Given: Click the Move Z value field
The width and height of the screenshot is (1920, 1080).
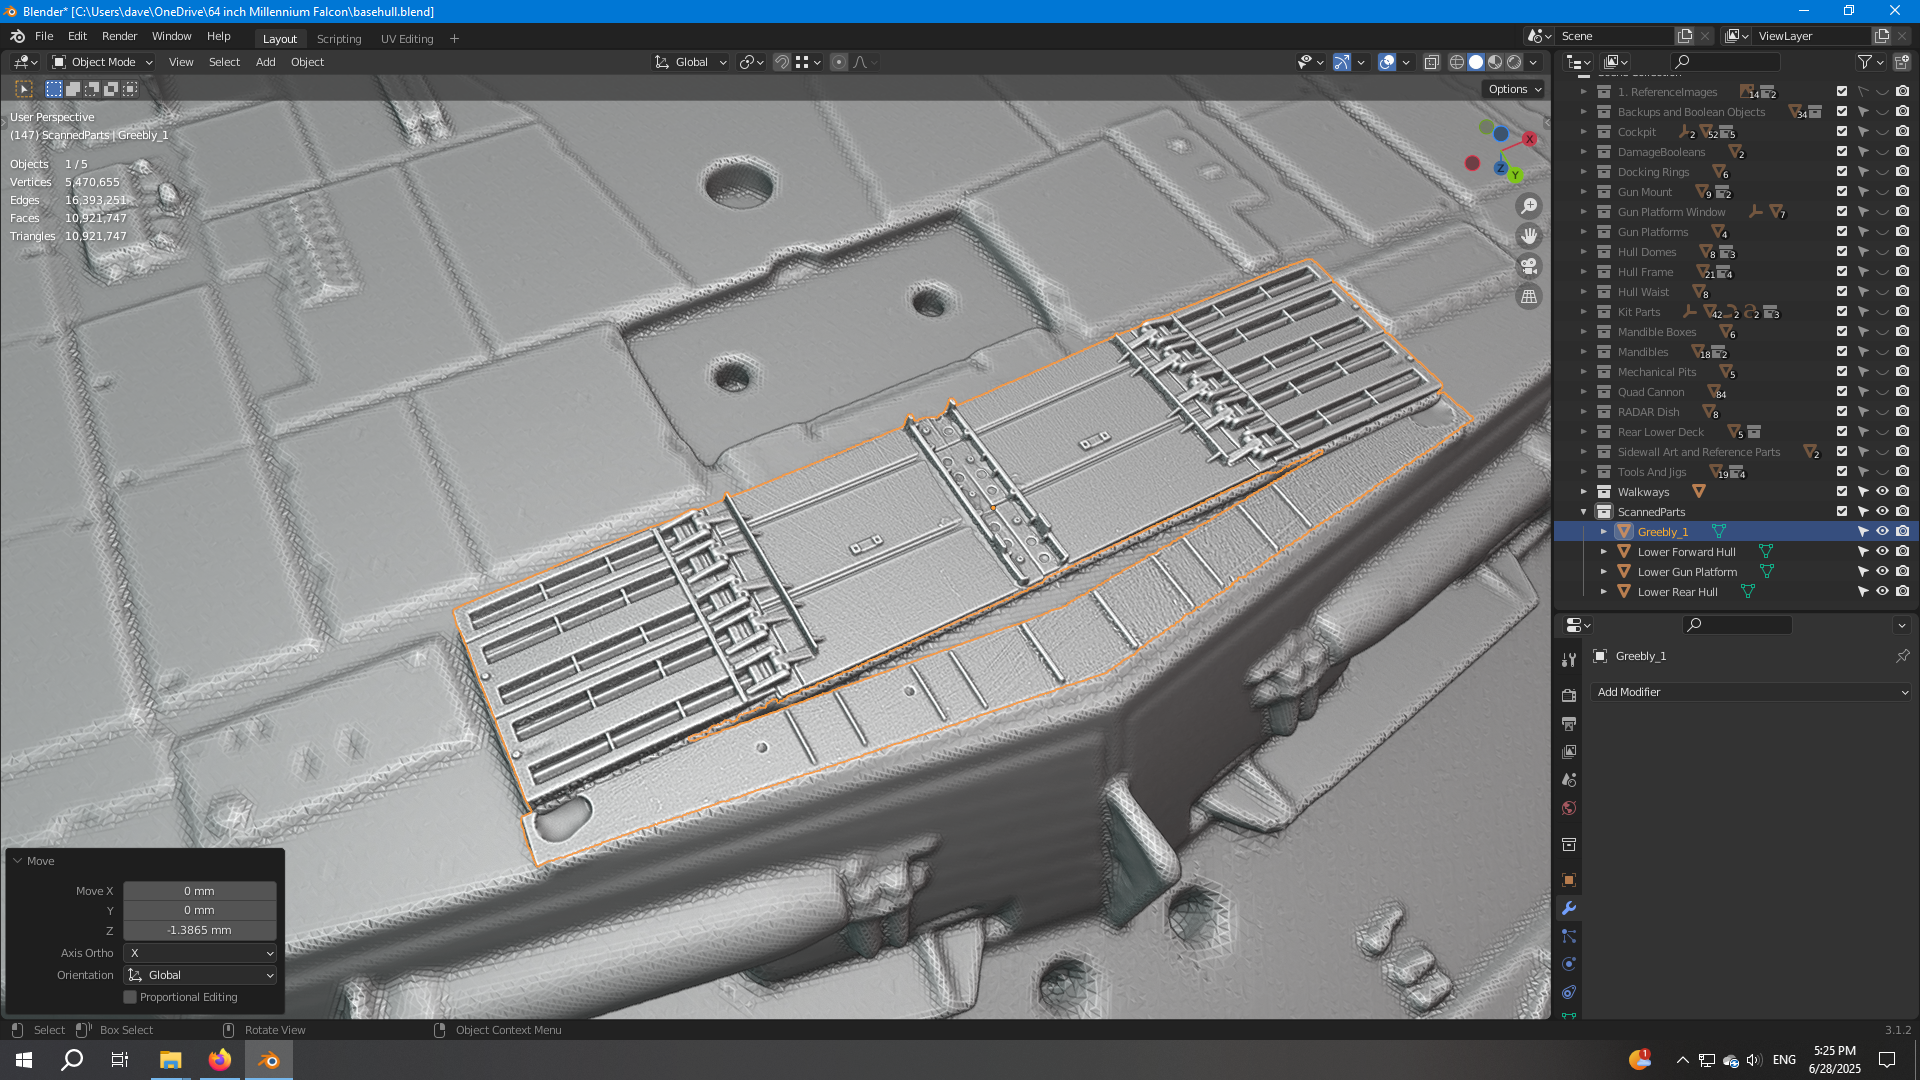Looking at the screenshot, I should [x=199, y=930].
